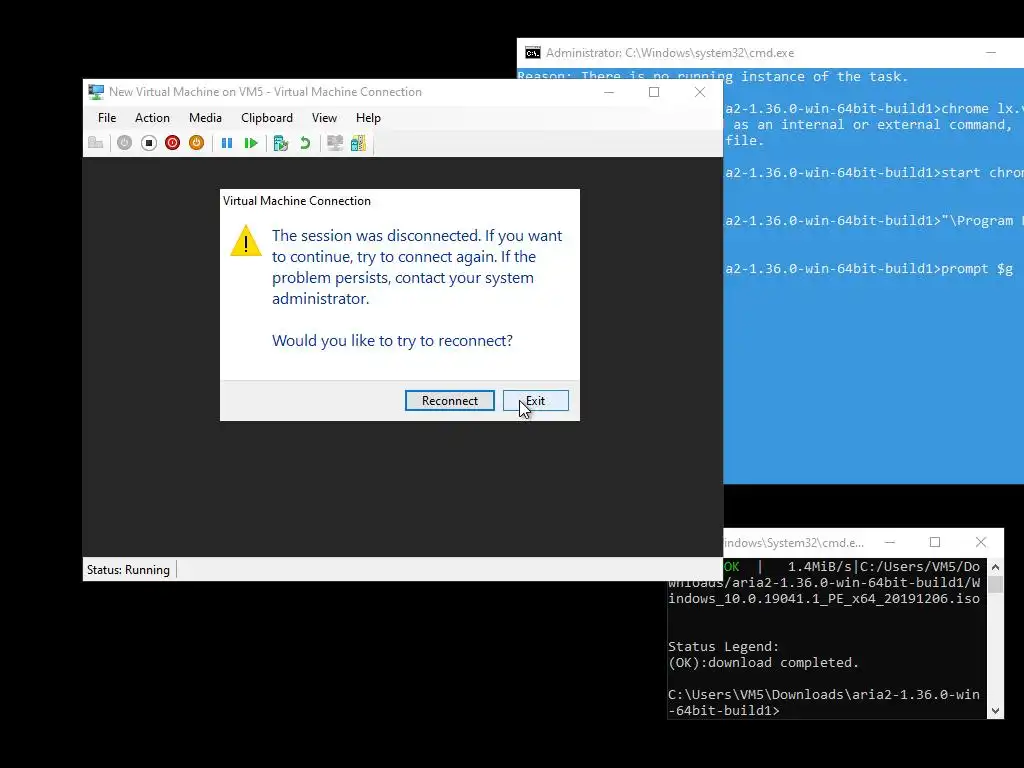Image resolution: width=1024 pixels, height=768 pixels.
Task: Click the Share/resources toolbar icon
Action: pyautogui.click(x=359, y=143)
